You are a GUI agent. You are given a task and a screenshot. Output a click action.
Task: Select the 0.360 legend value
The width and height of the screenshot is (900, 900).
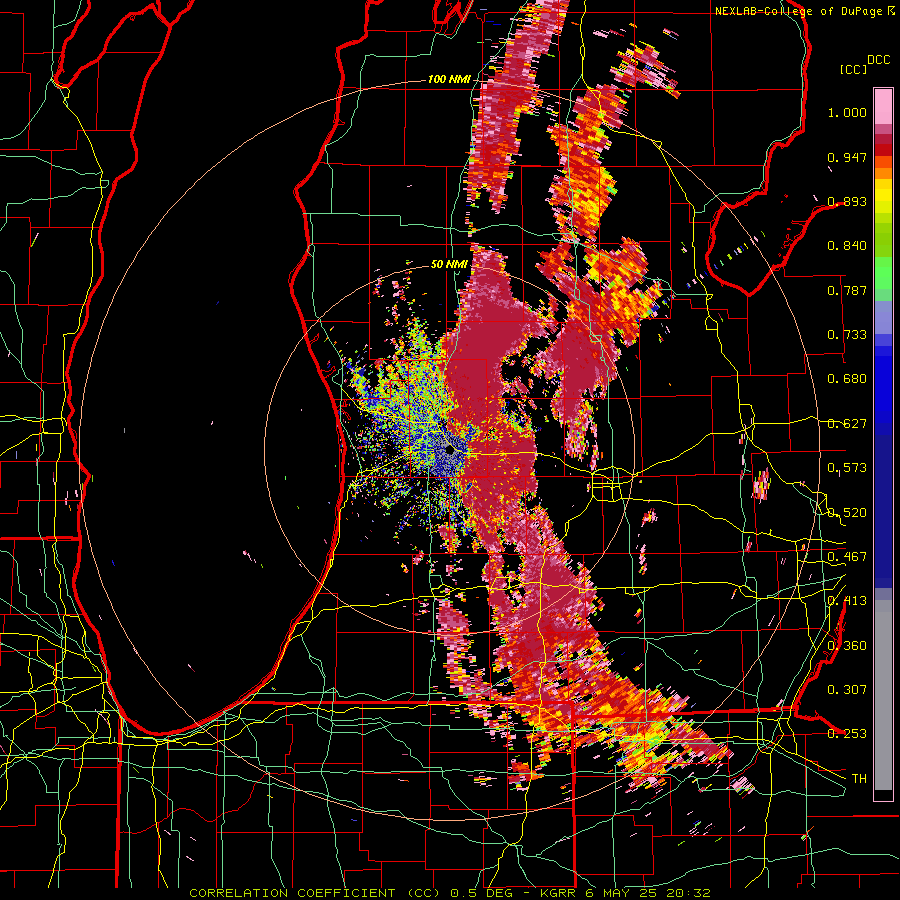(847, 646)
